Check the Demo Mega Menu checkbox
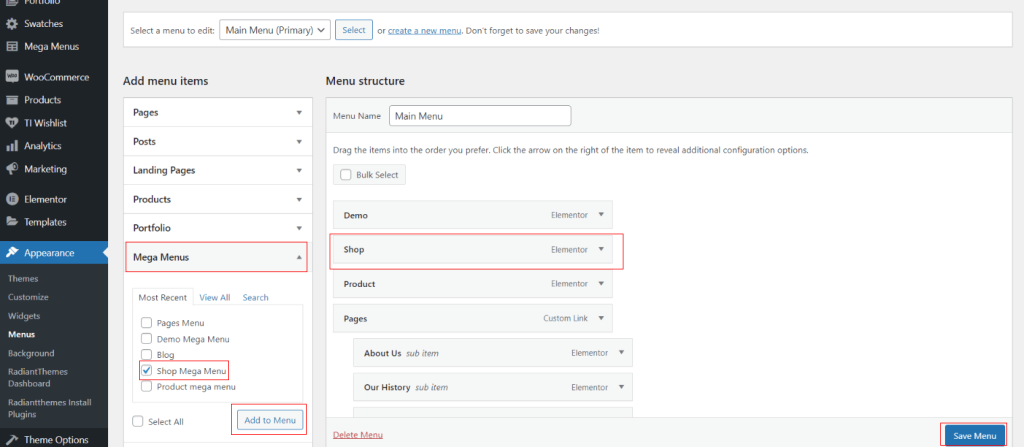Viewport: 1024px width, 447px height. 146,339
